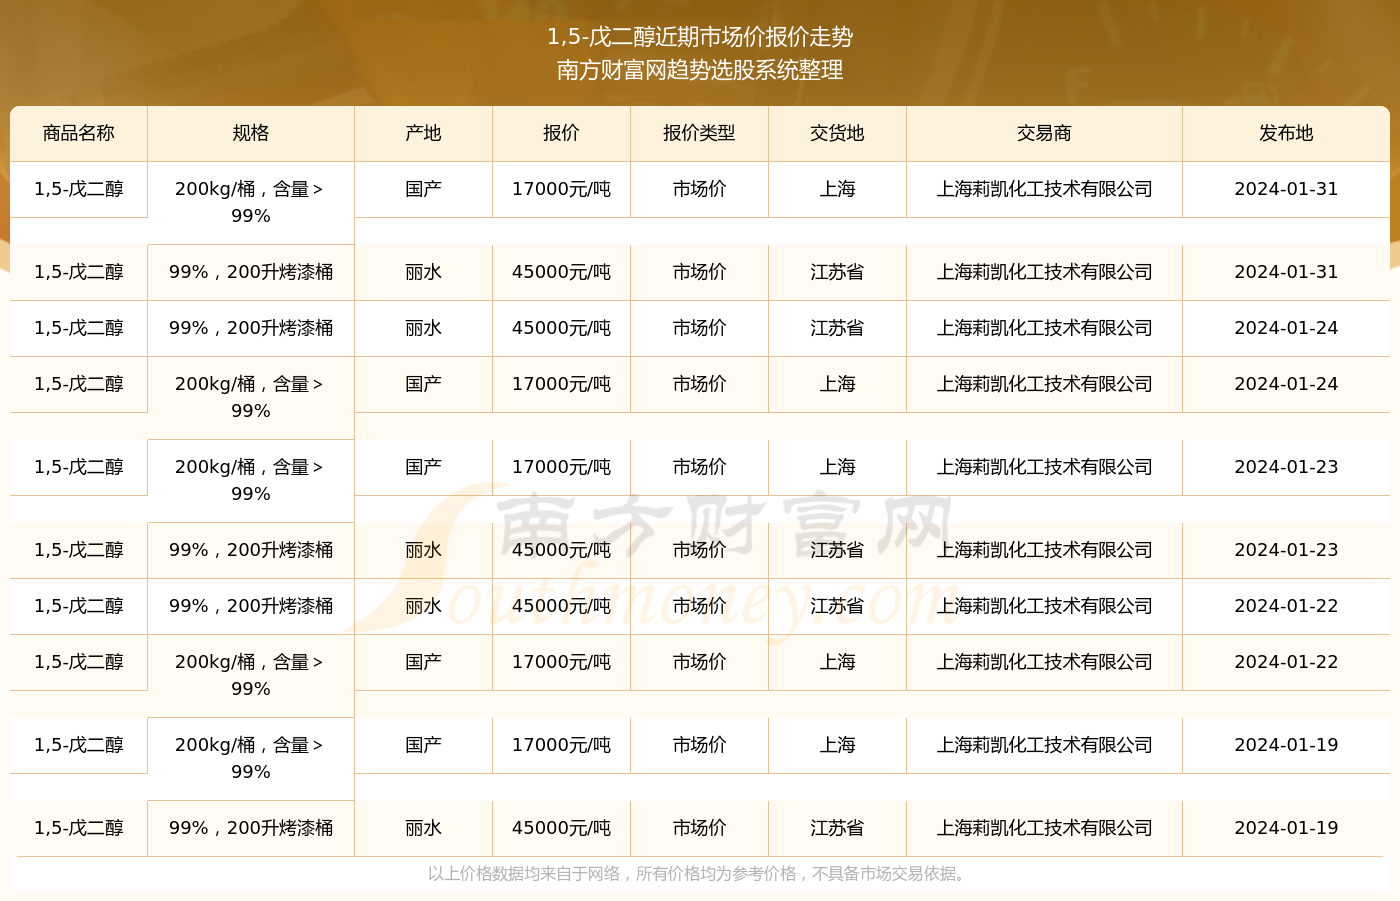
Task: Click the title 1,5-戊二醇近期市场价报价走势
Action: point(700,37)
